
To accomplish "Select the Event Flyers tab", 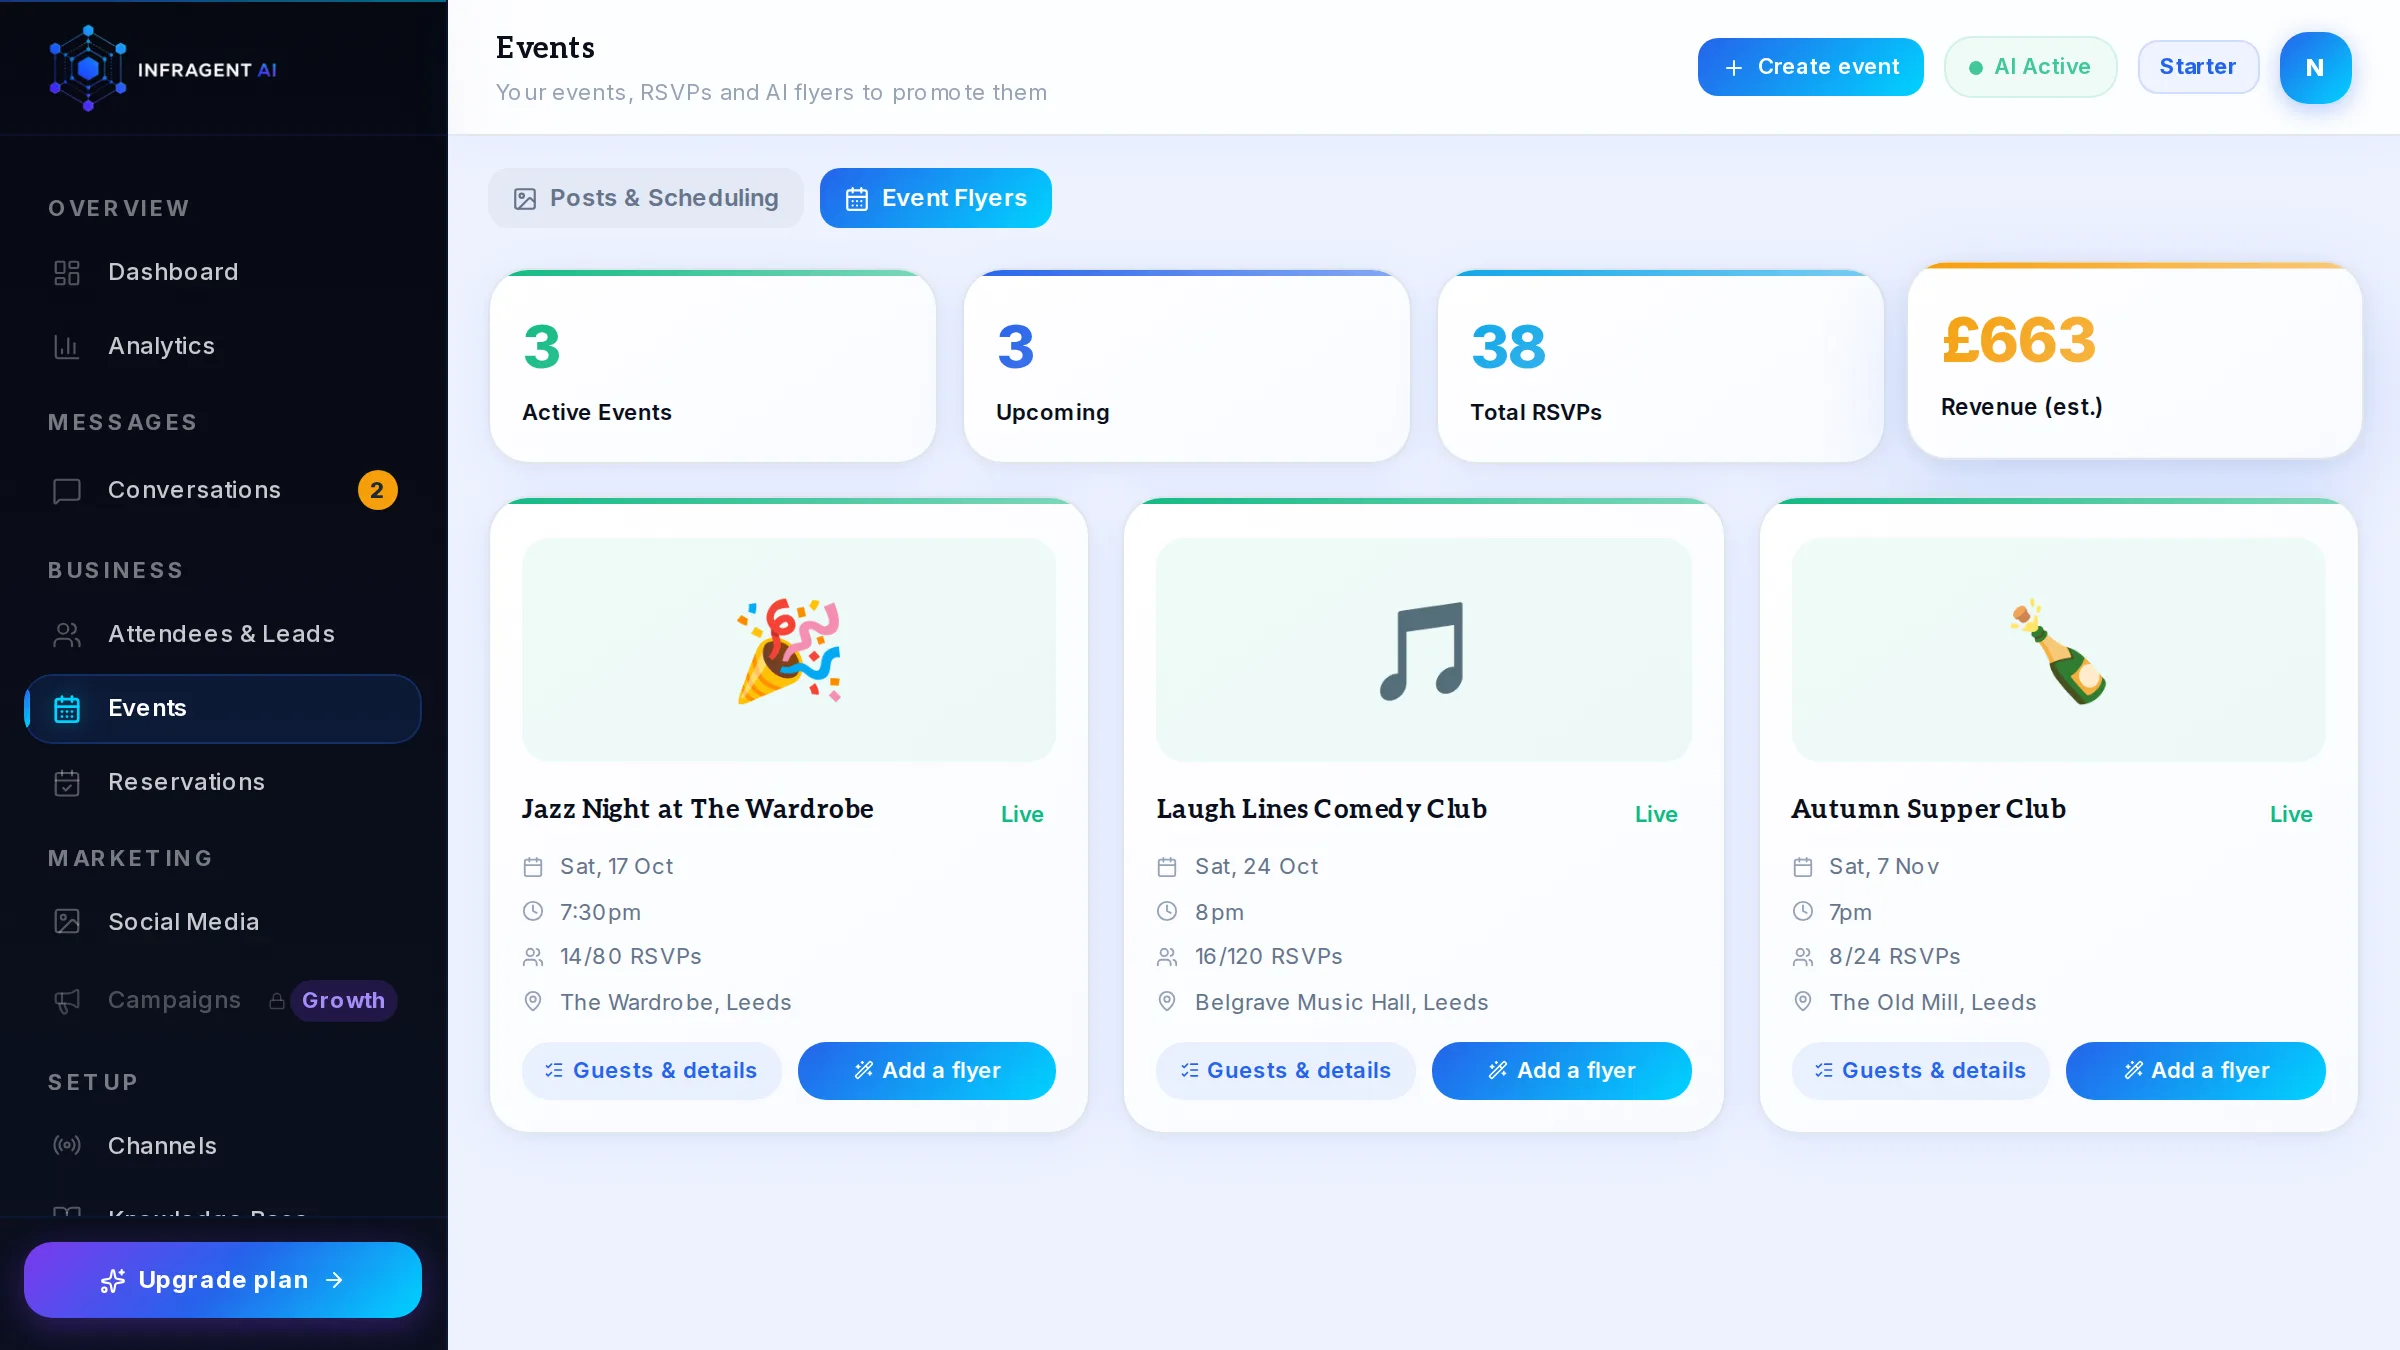I will [x=936, y=198].
